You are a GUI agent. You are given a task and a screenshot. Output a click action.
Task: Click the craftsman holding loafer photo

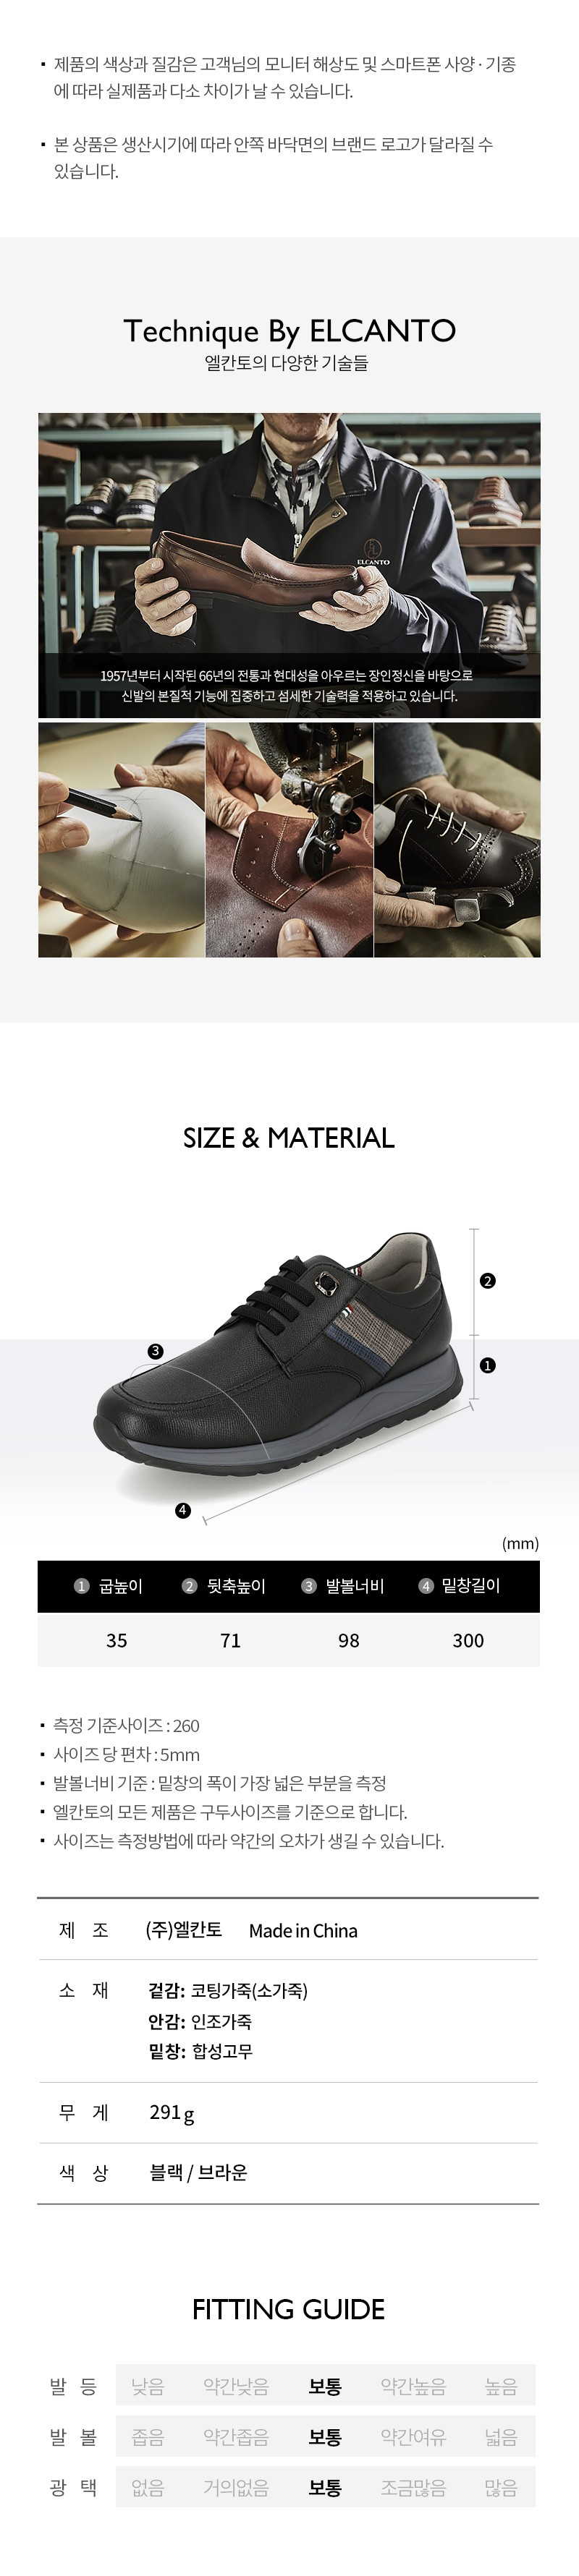(x=289, y=565)
